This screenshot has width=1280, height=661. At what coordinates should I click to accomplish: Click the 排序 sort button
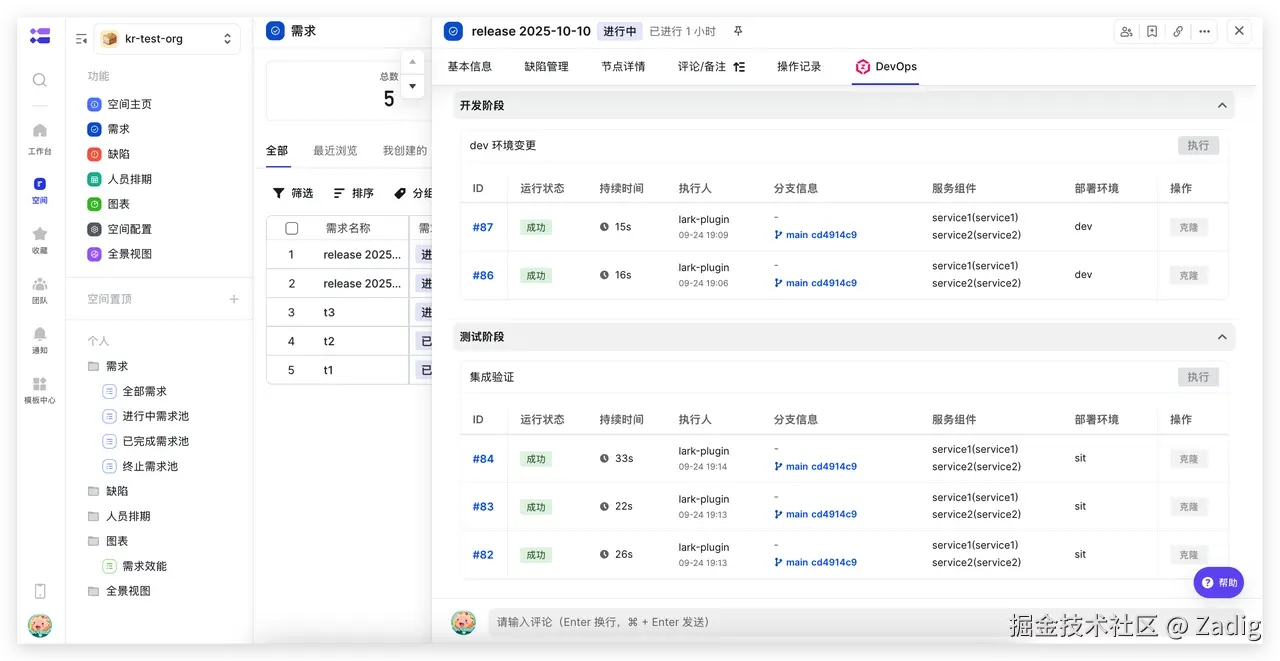(x=353, y=193)
